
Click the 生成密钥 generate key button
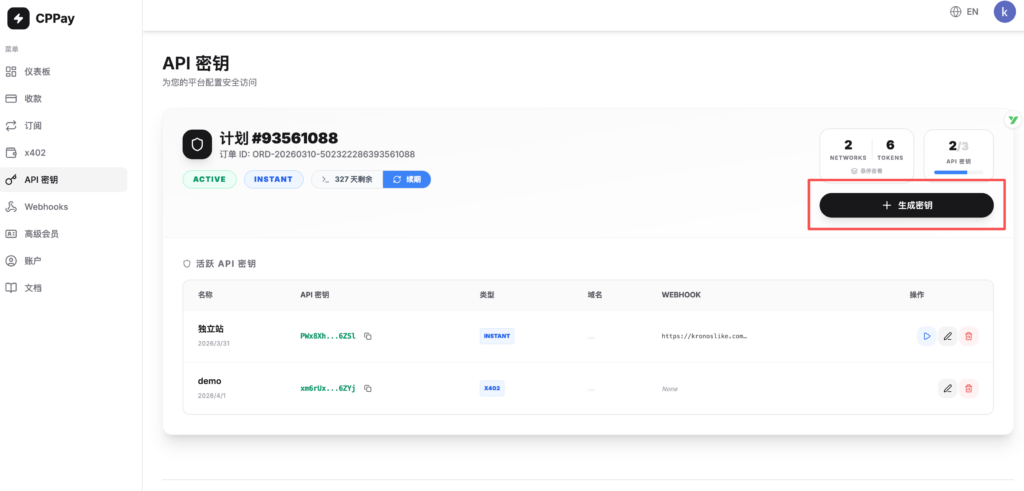[906, 205]
